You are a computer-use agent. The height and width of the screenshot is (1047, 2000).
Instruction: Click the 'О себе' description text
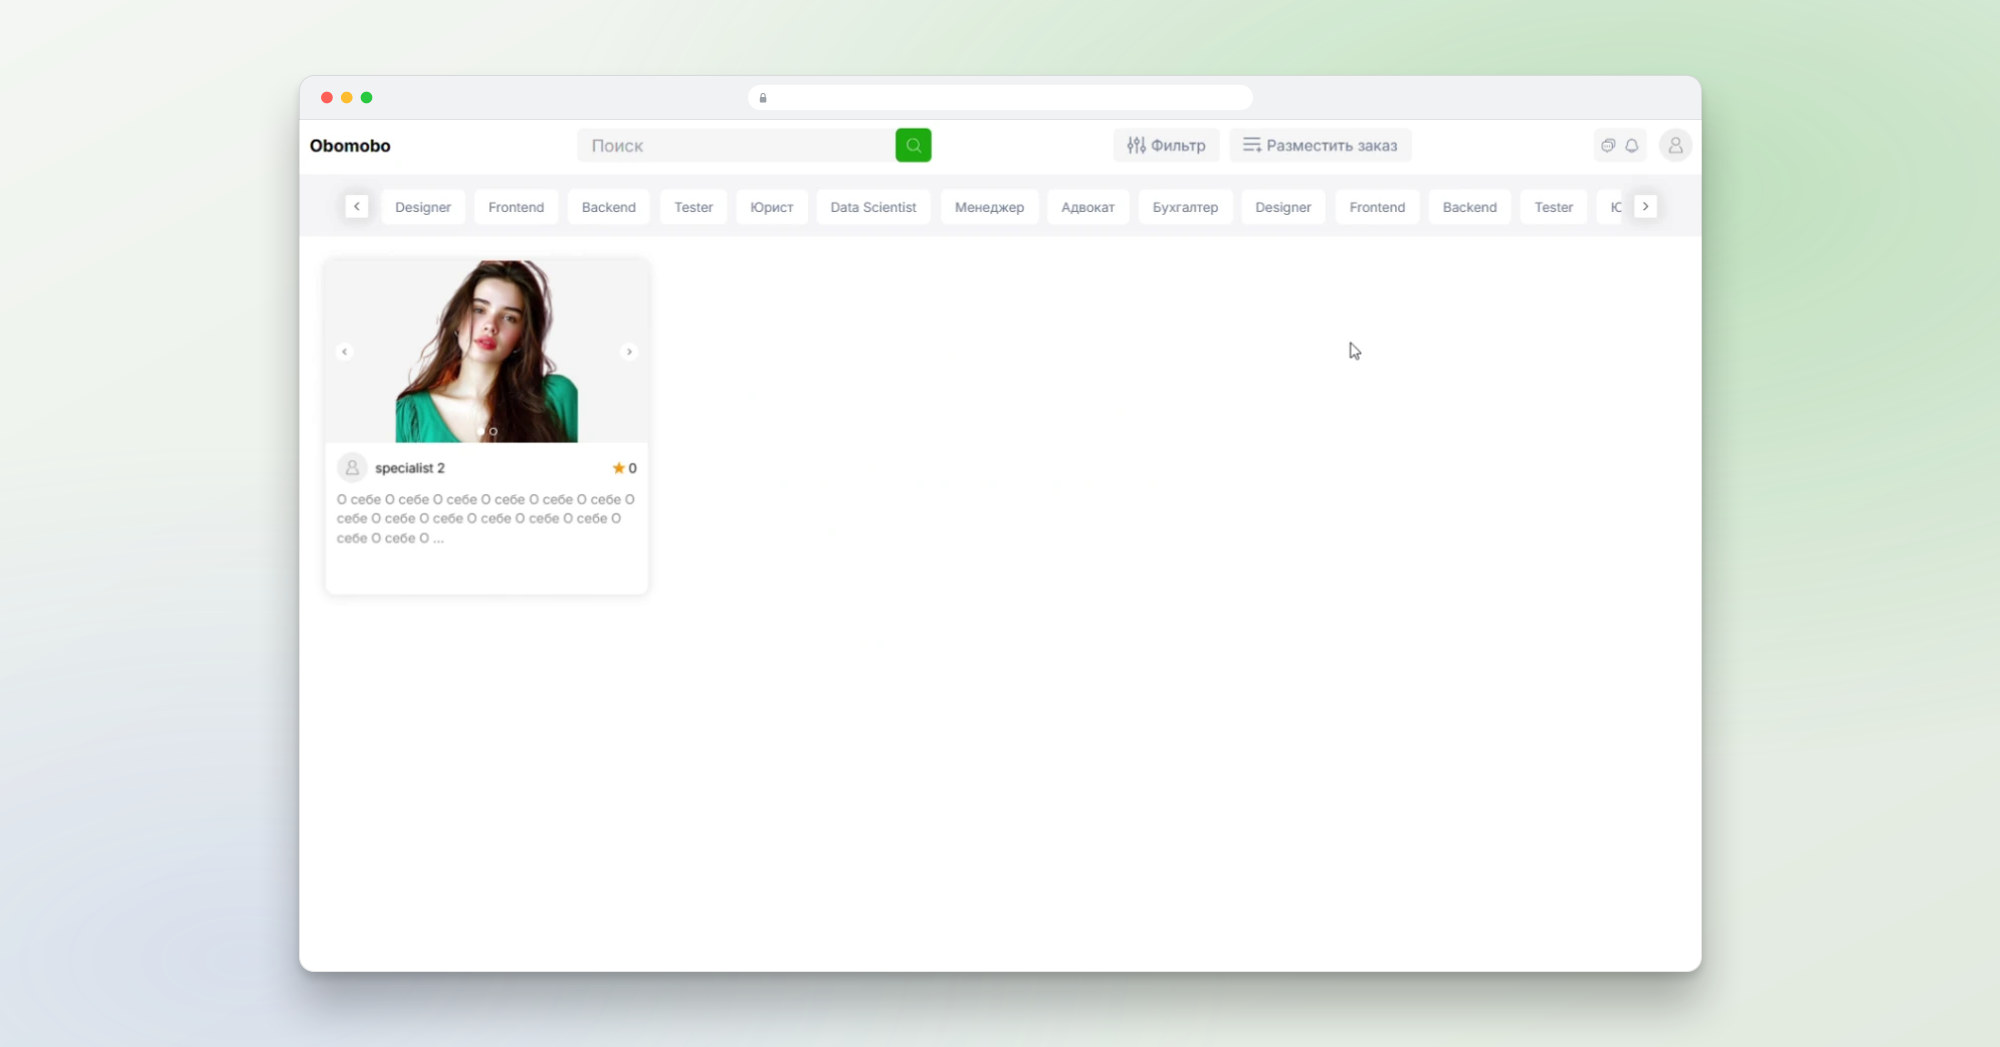486,518
